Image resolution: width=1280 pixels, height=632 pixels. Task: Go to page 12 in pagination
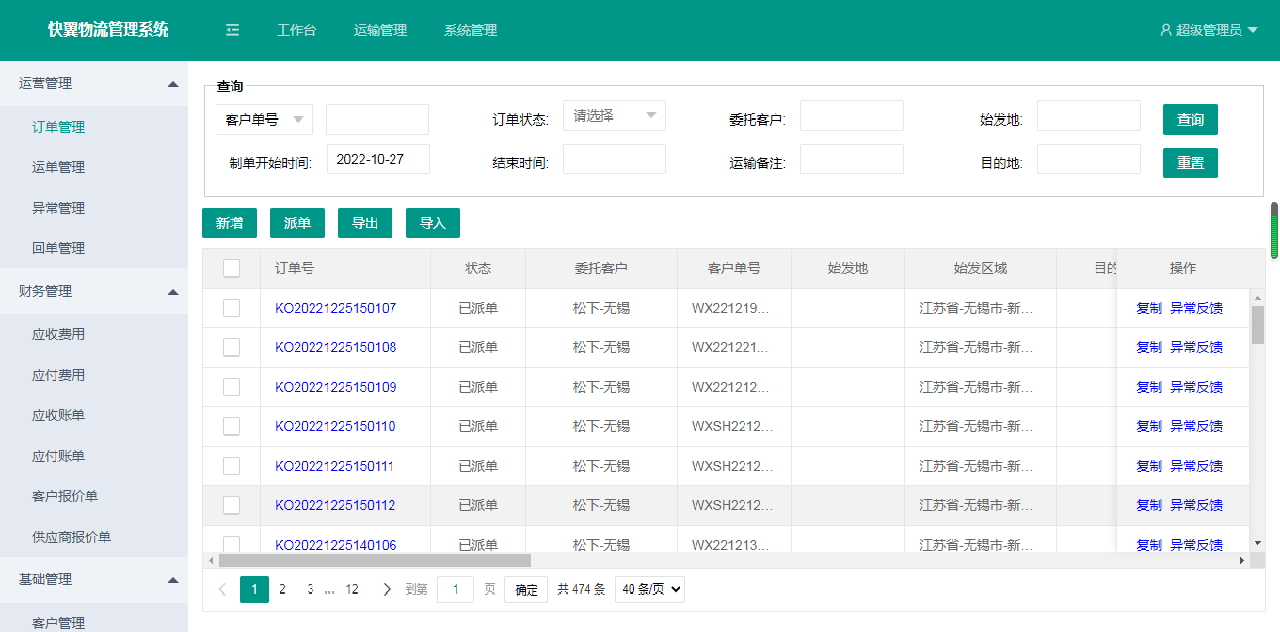tap(352, 590)
